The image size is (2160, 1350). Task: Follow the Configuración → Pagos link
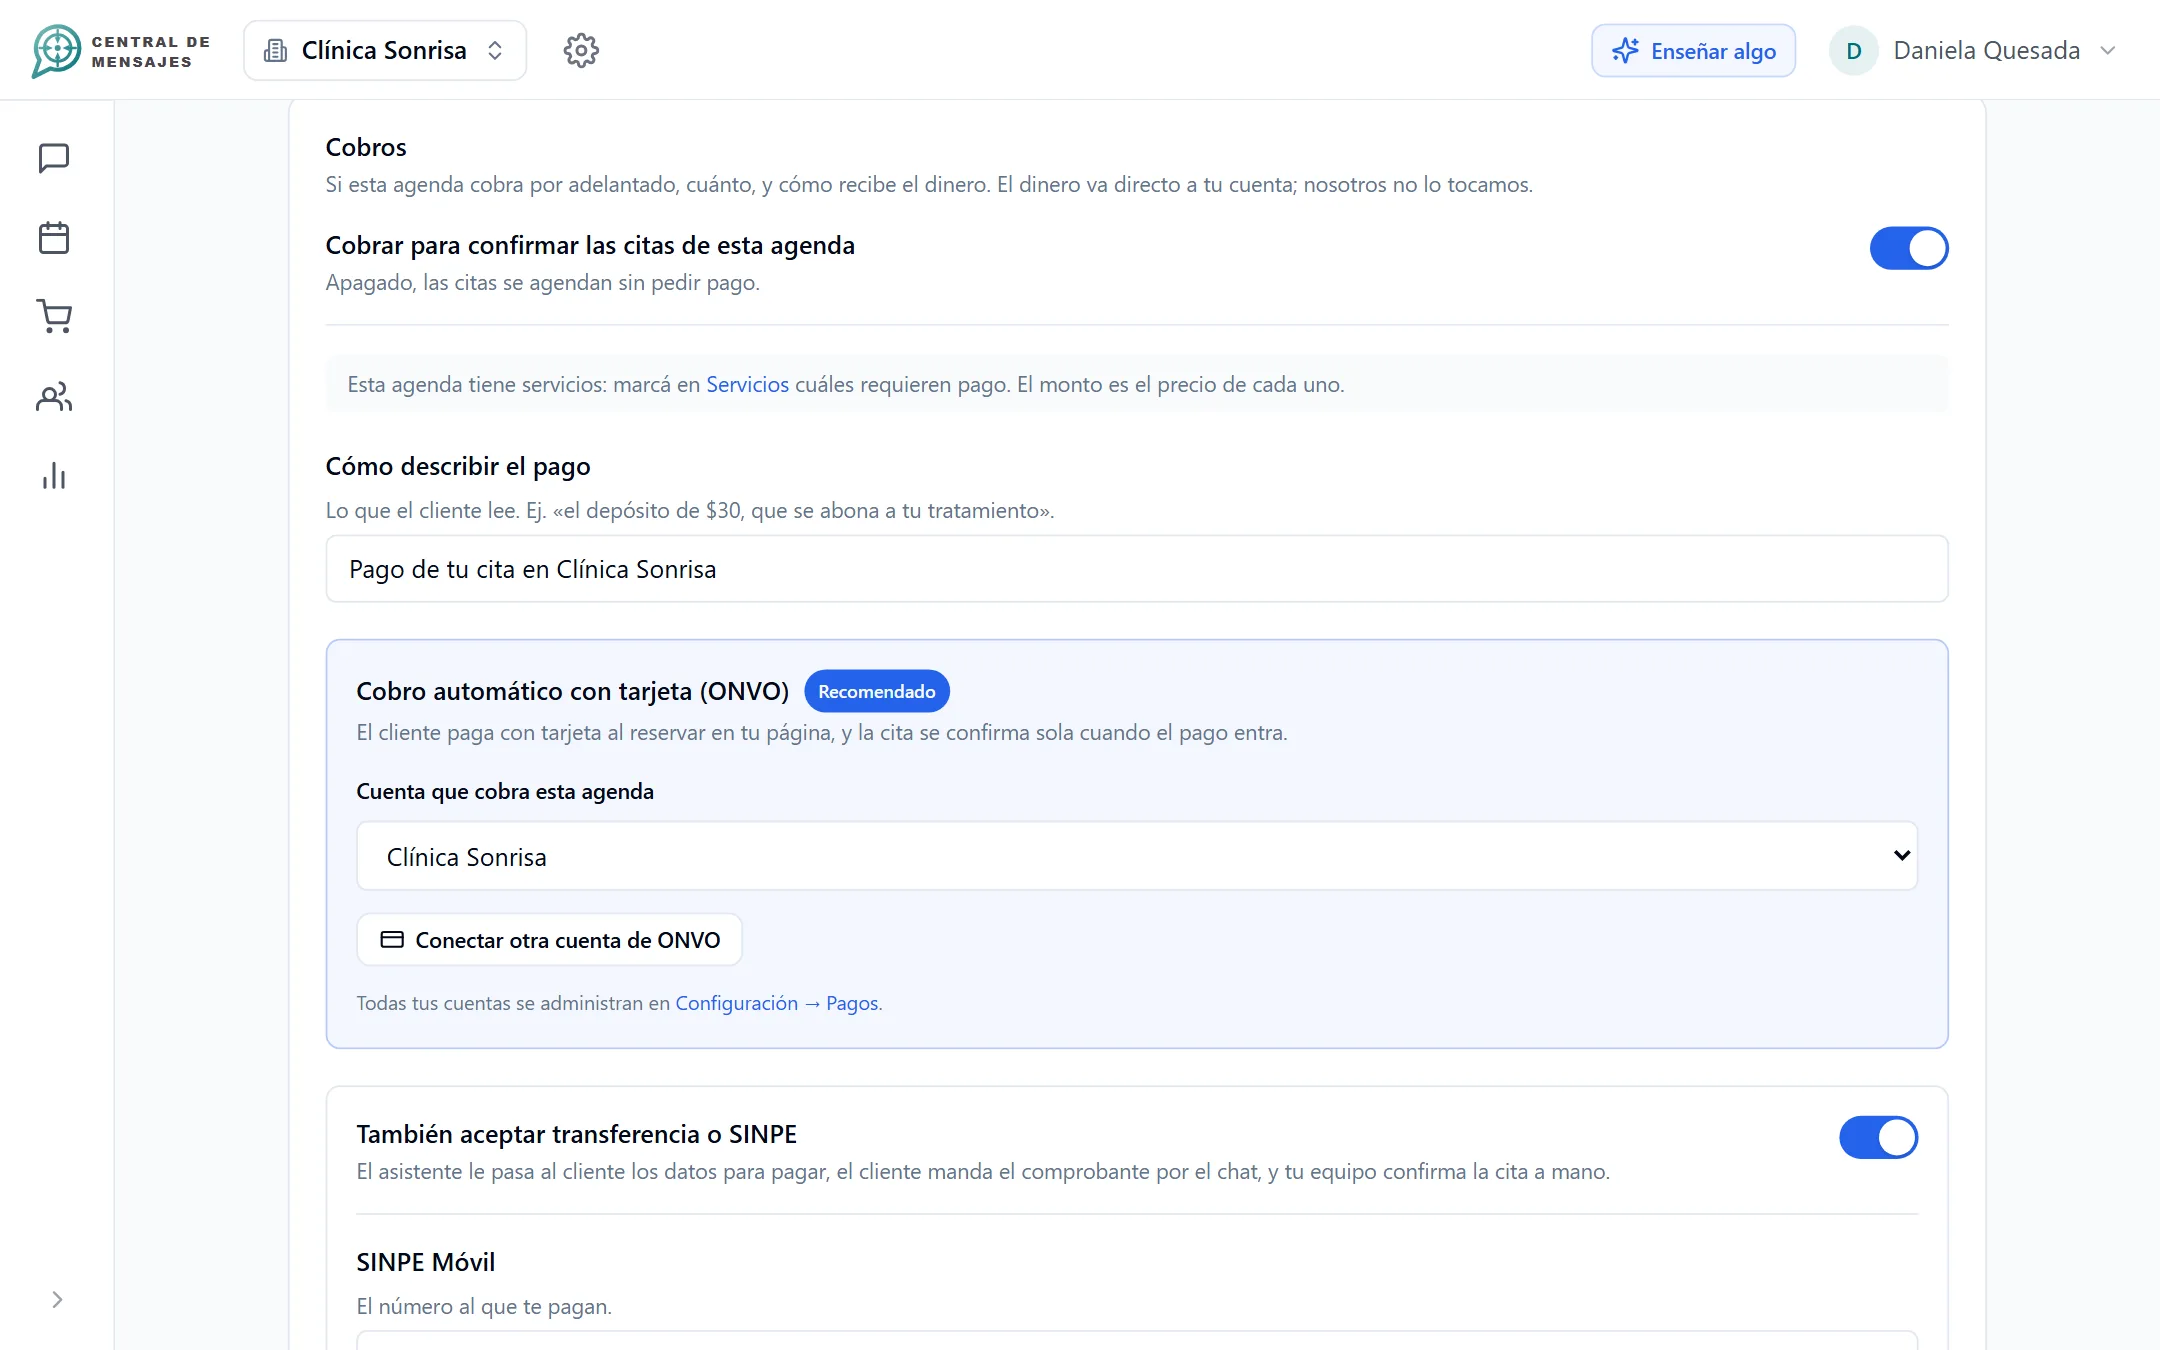tap(777, 1003)
